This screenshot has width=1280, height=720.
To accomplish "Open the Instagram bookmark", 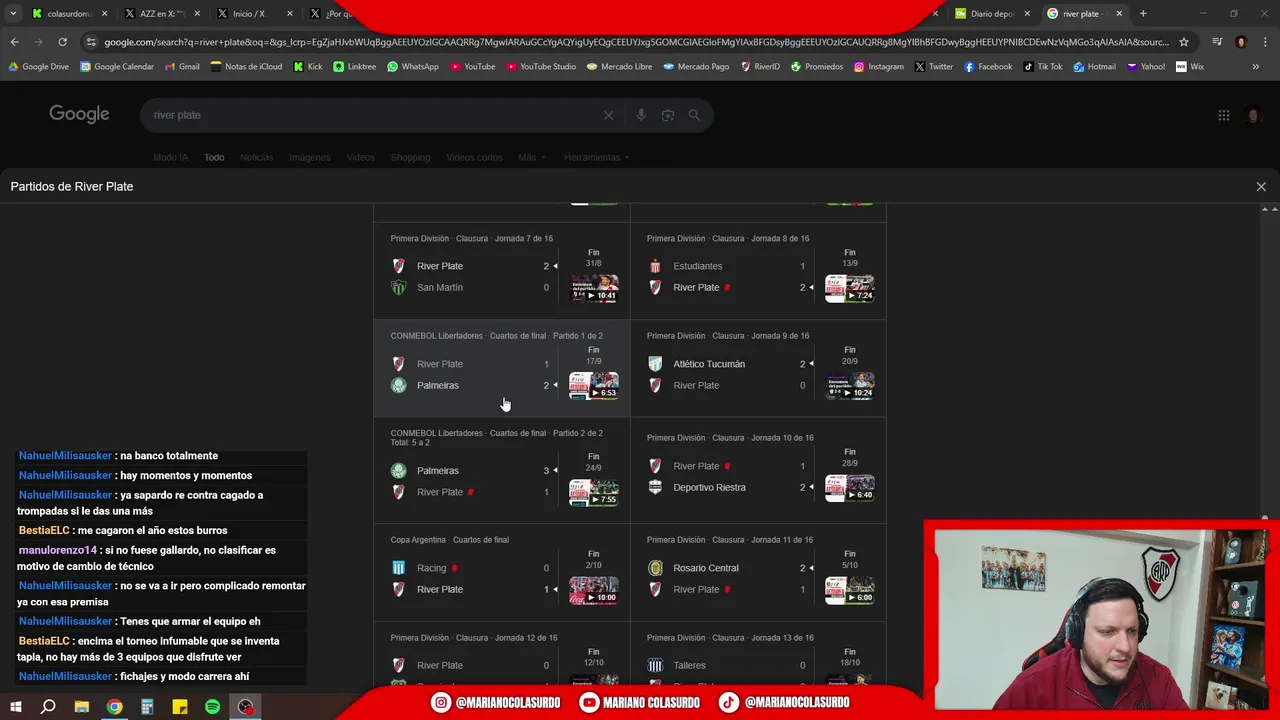I will coord(879,67).
